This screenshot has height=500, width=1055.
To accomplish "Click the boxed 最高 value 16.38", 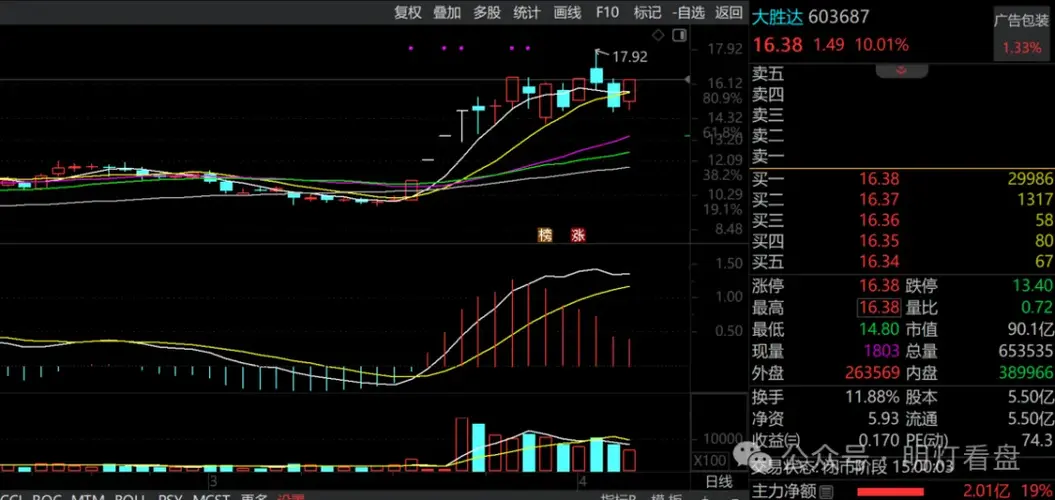I will coord(879,308).
